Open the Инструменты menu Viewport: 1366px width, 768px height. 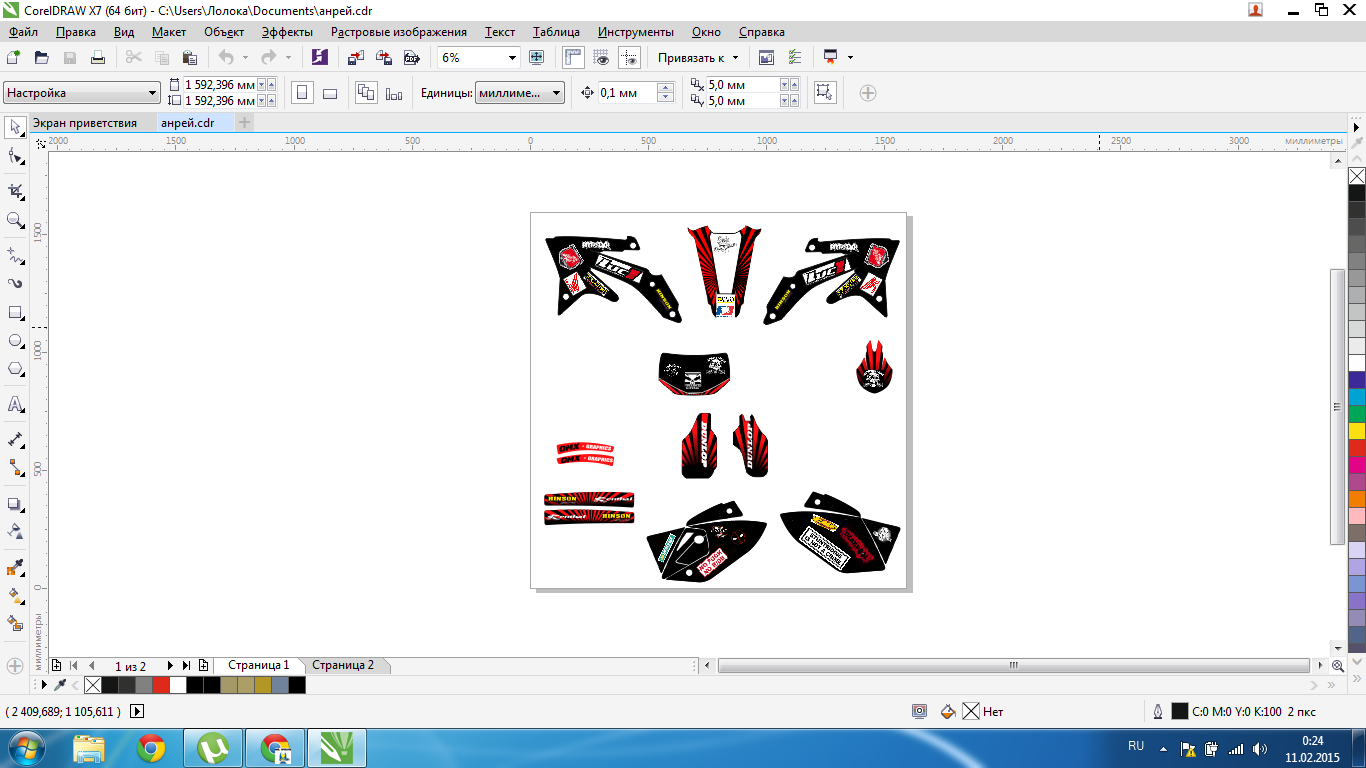[x=636, y=32]
